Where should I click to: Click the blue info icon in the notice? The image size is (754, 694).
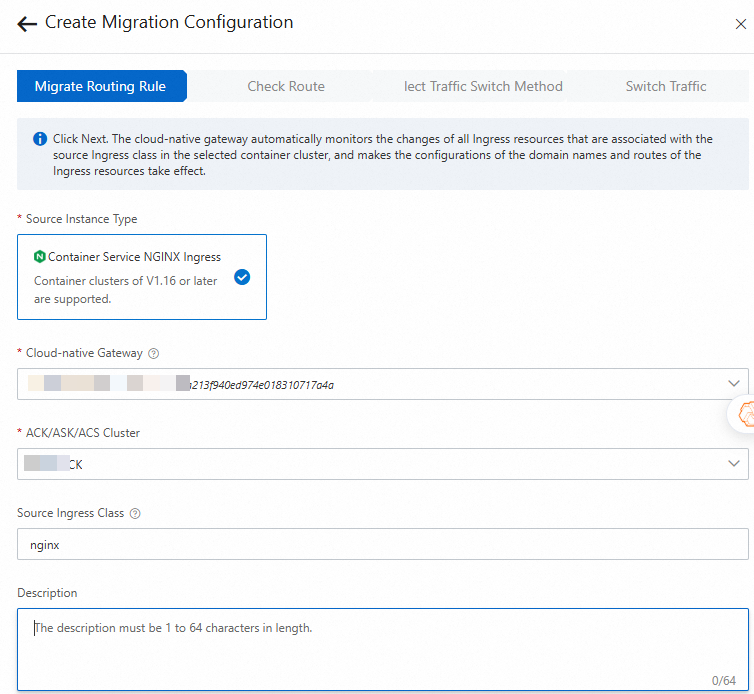click(40, 139)
